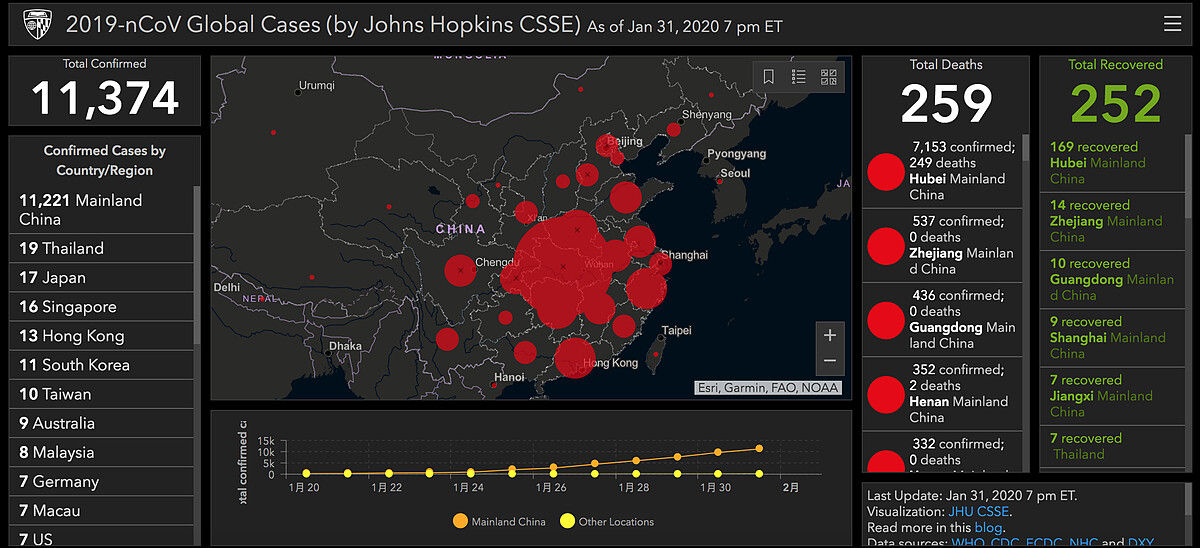This screenshot has height=548, width=1200.
Task: Toggle the Other Locations chart series
Action: [x=608, y=521]
